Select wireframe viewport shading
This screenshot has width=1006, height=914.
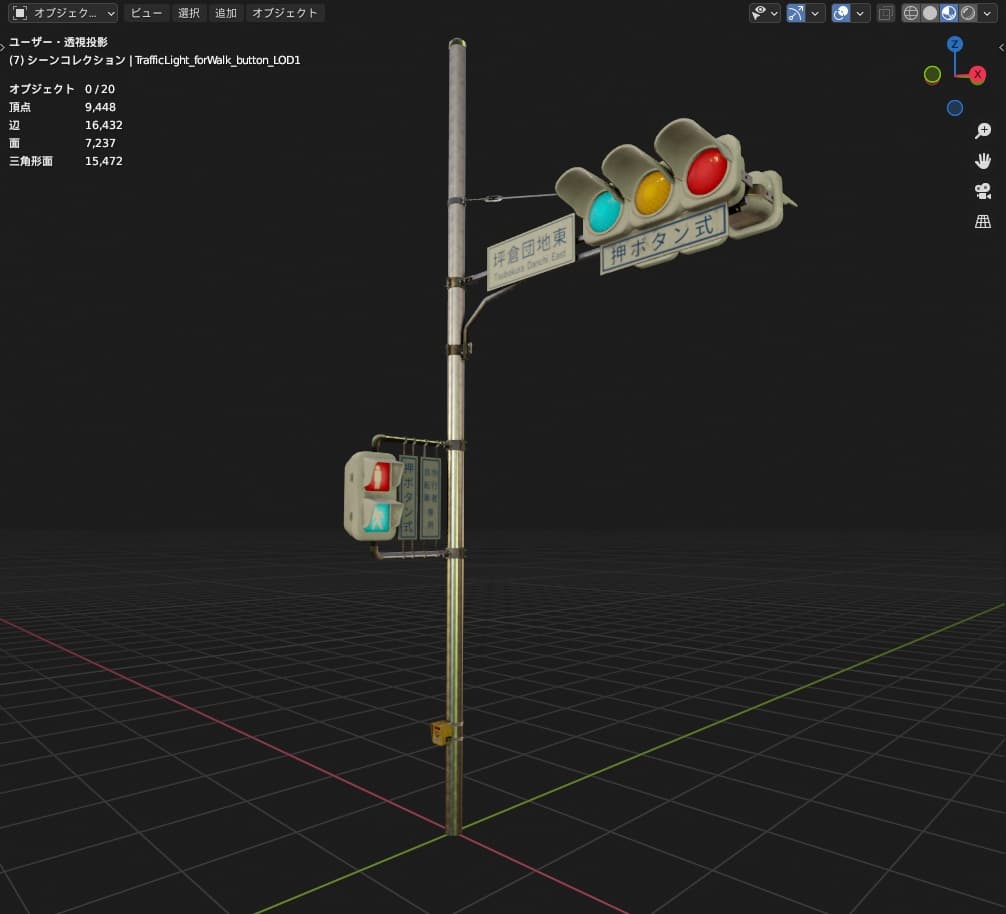(910, 13)
